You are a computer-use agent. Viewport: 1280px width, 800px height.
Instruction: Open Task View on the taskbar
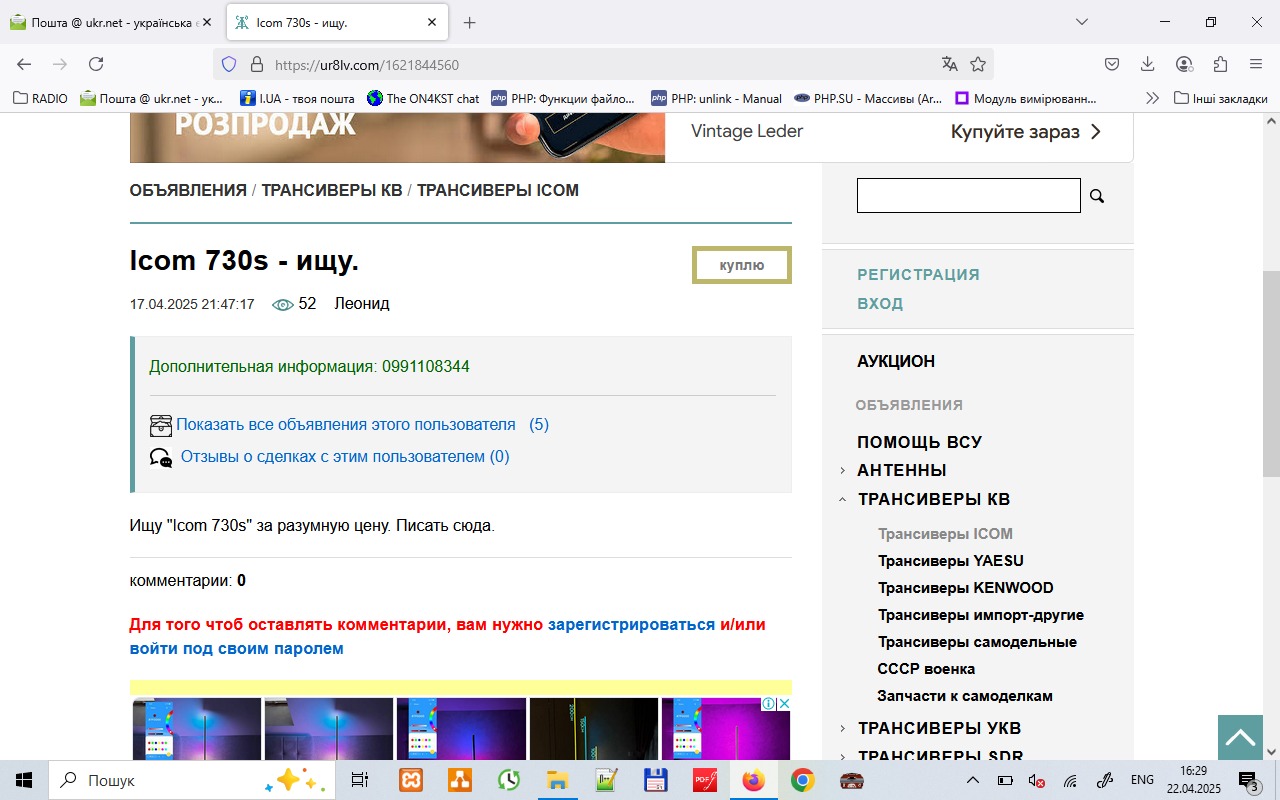(360, 780)
